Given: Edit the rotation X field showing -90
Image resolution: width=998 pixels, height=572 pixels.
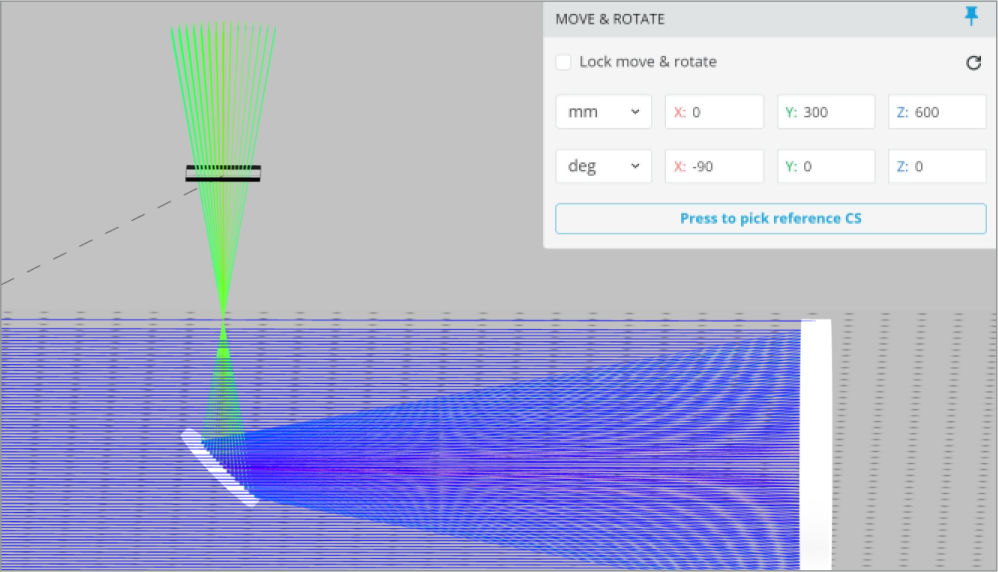Looking at the screenshot, I should [714, 166].
